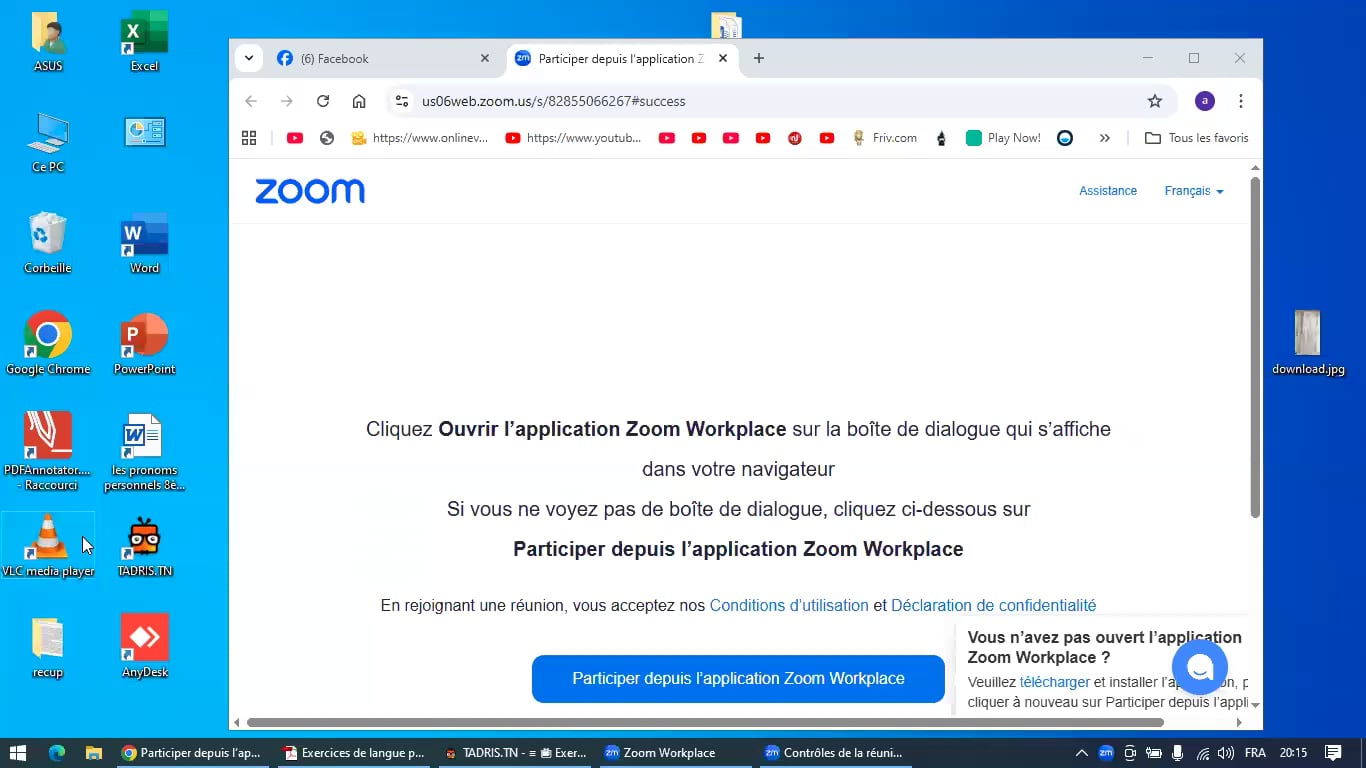Switch to Contrôles de la réunion taskbar window
The height and width of the screenshot is (768, 1366).
click(834, 753)
